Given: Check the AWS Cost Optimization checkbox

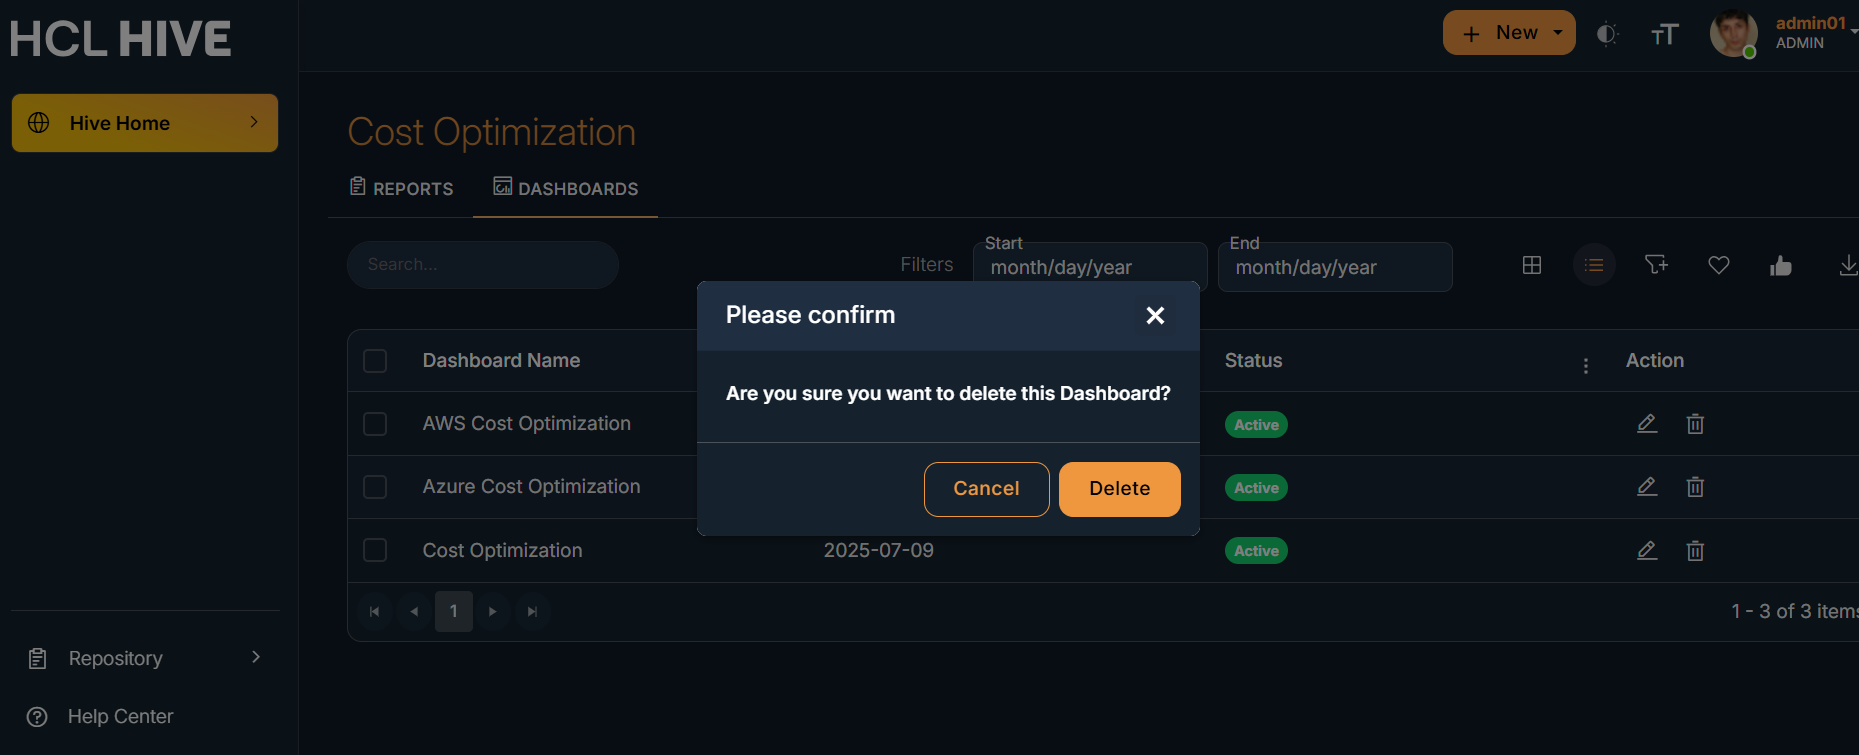Looking at the screenshot, I should [375, 424].
